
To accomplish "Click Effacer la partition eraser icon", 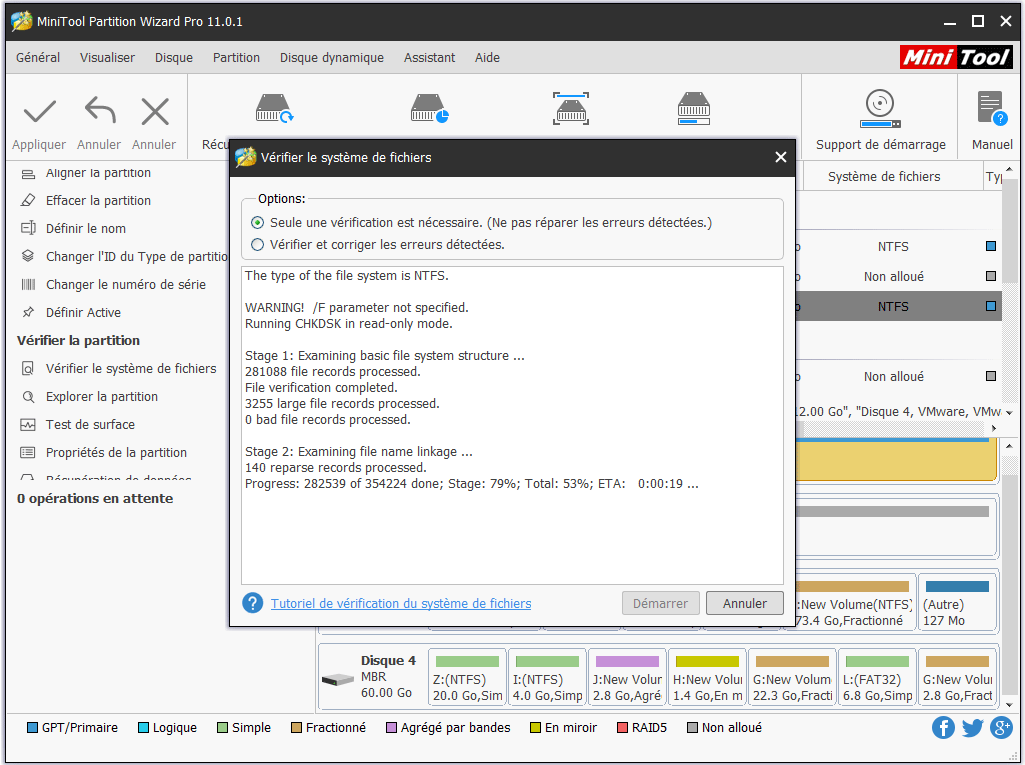I will tap(28, 200).
